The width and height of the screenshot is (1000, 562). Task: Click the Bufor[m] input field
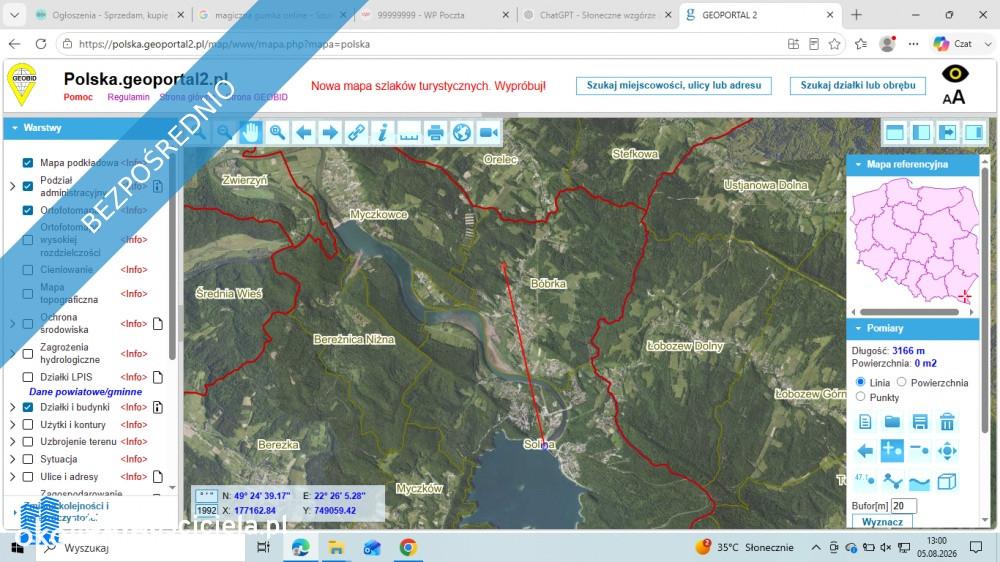point(904,506)
